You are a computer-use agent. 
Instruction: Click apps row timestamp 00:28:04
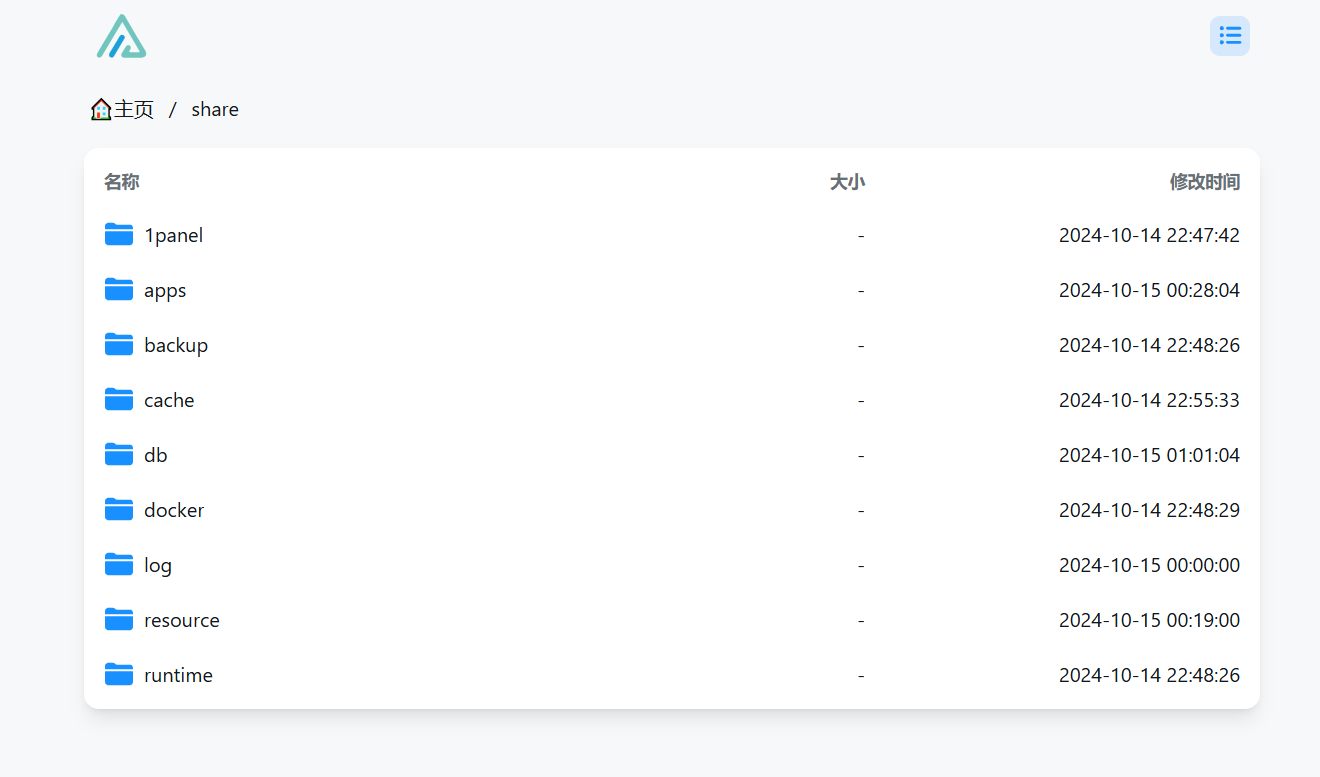[1203, 290]
